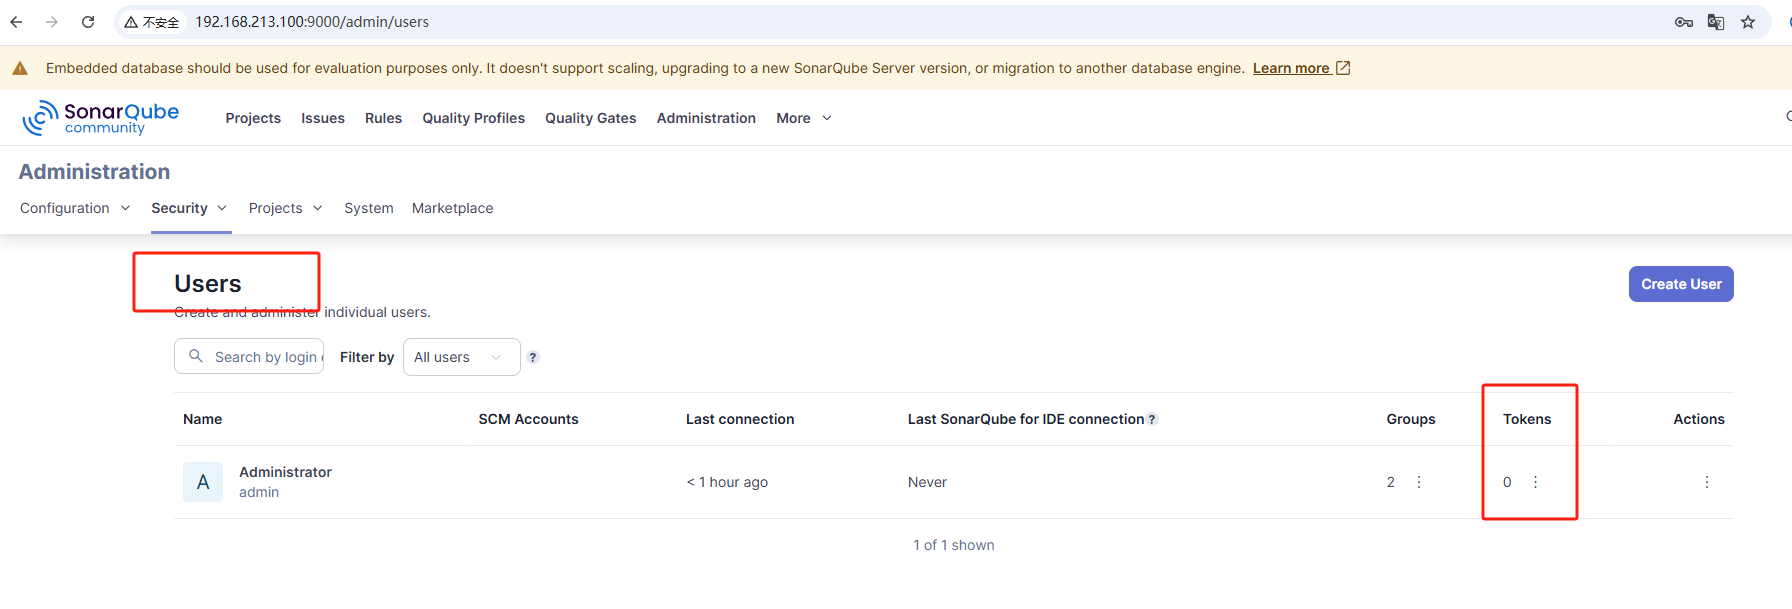Open the Quality Profiles menu item

(x=473, y=118)
